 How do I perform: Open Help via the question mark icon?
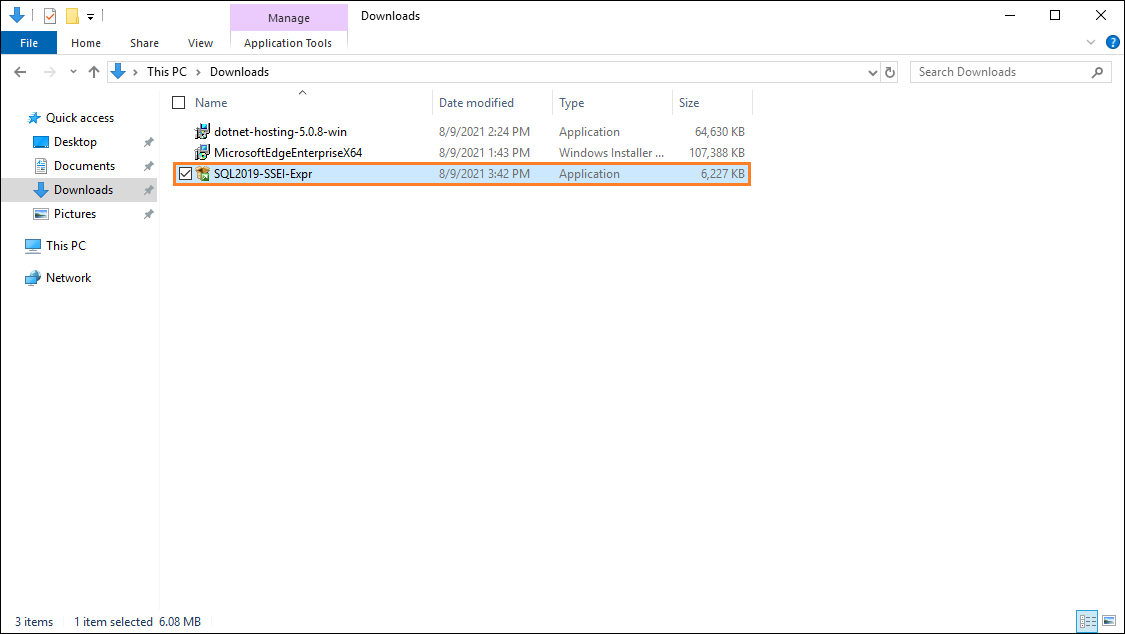tap(1113, 42)
